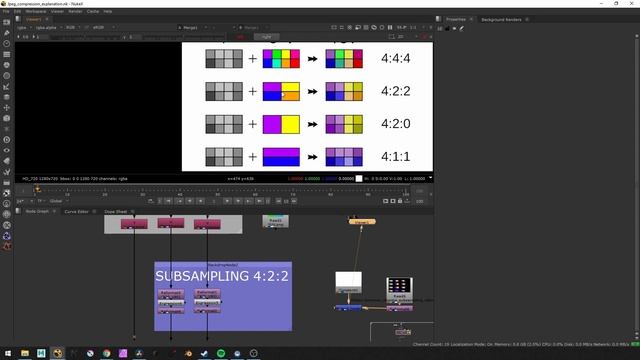Open the Filter nodes toolbar menu

7,76
